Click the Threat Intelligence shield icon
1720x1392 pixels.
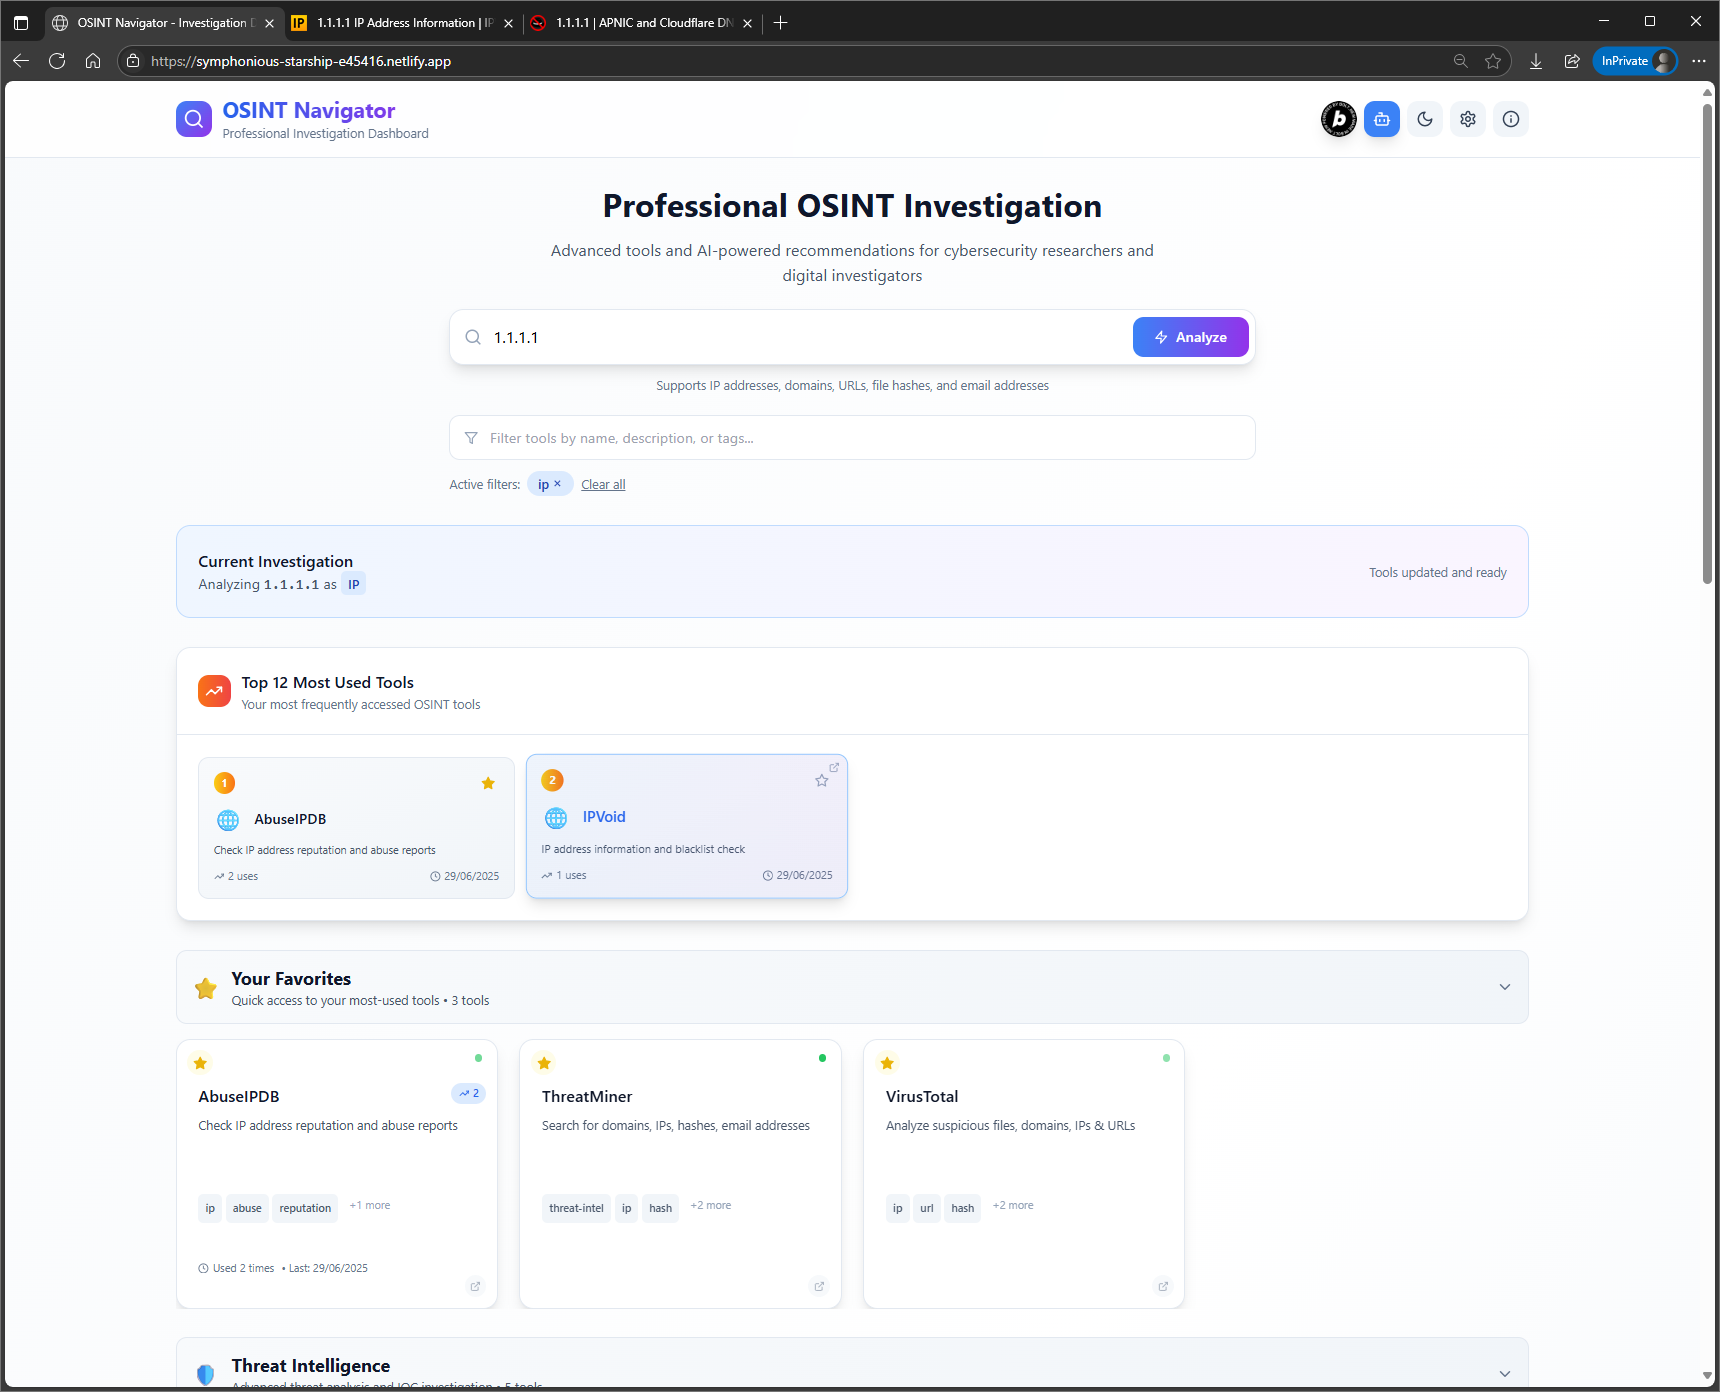206,1374
